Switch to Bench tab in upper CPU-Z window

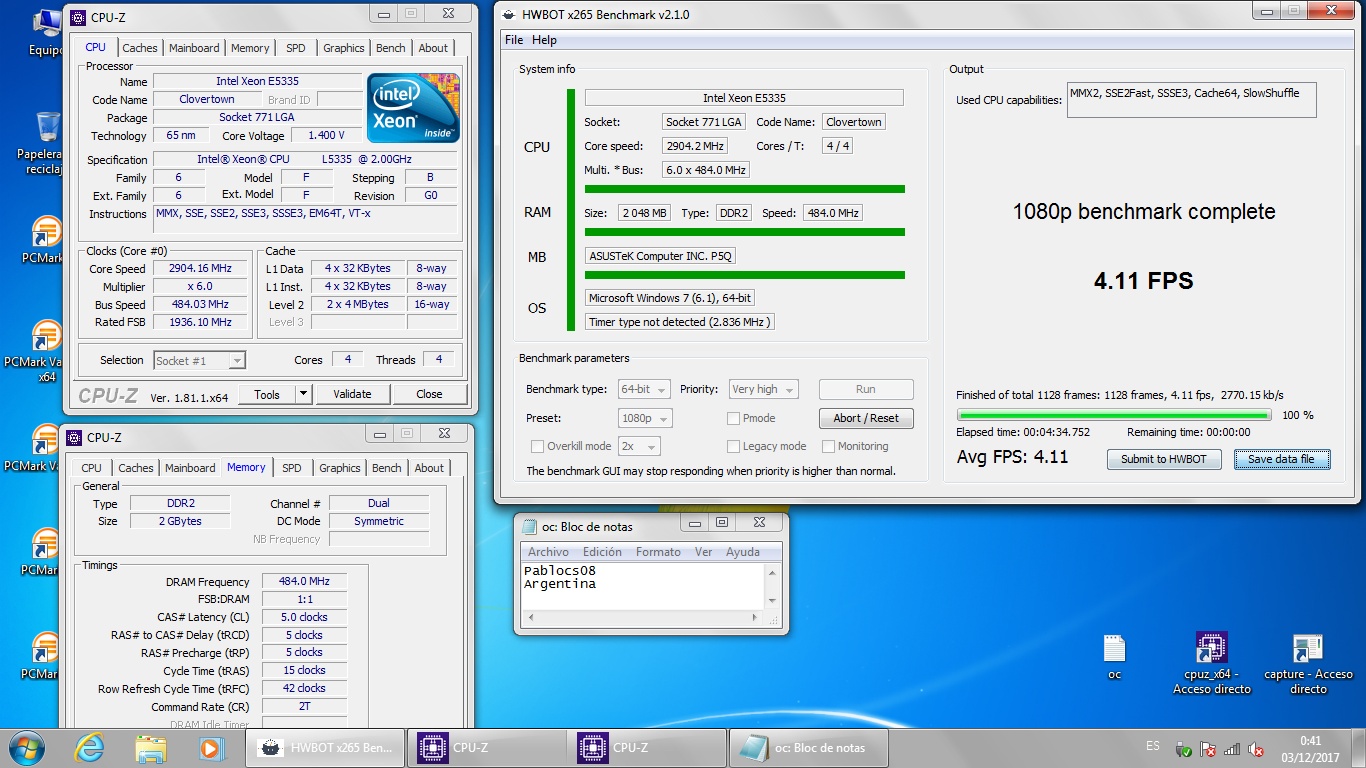point(391,48)
